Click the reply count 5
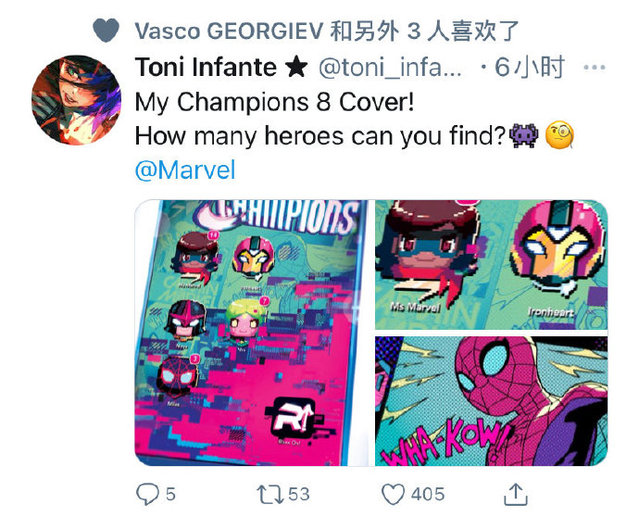639x517 pixels. coord(170,494)
